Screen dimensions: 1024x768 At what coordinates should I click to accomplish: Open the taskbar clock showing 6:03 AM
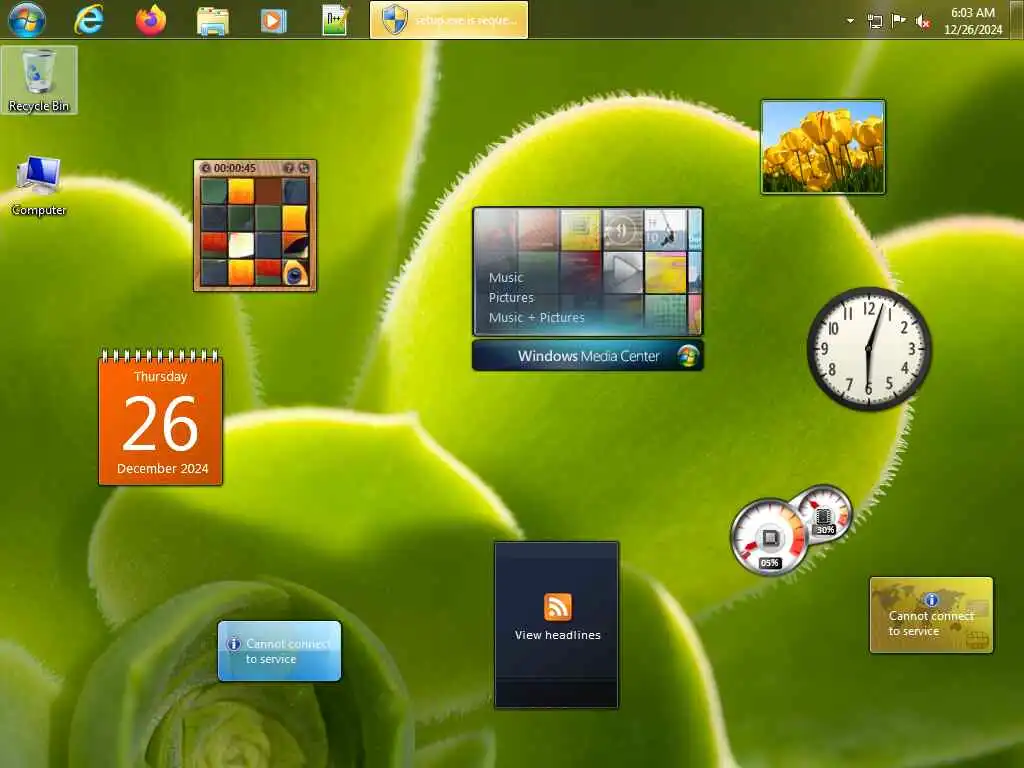coord(972,21)
